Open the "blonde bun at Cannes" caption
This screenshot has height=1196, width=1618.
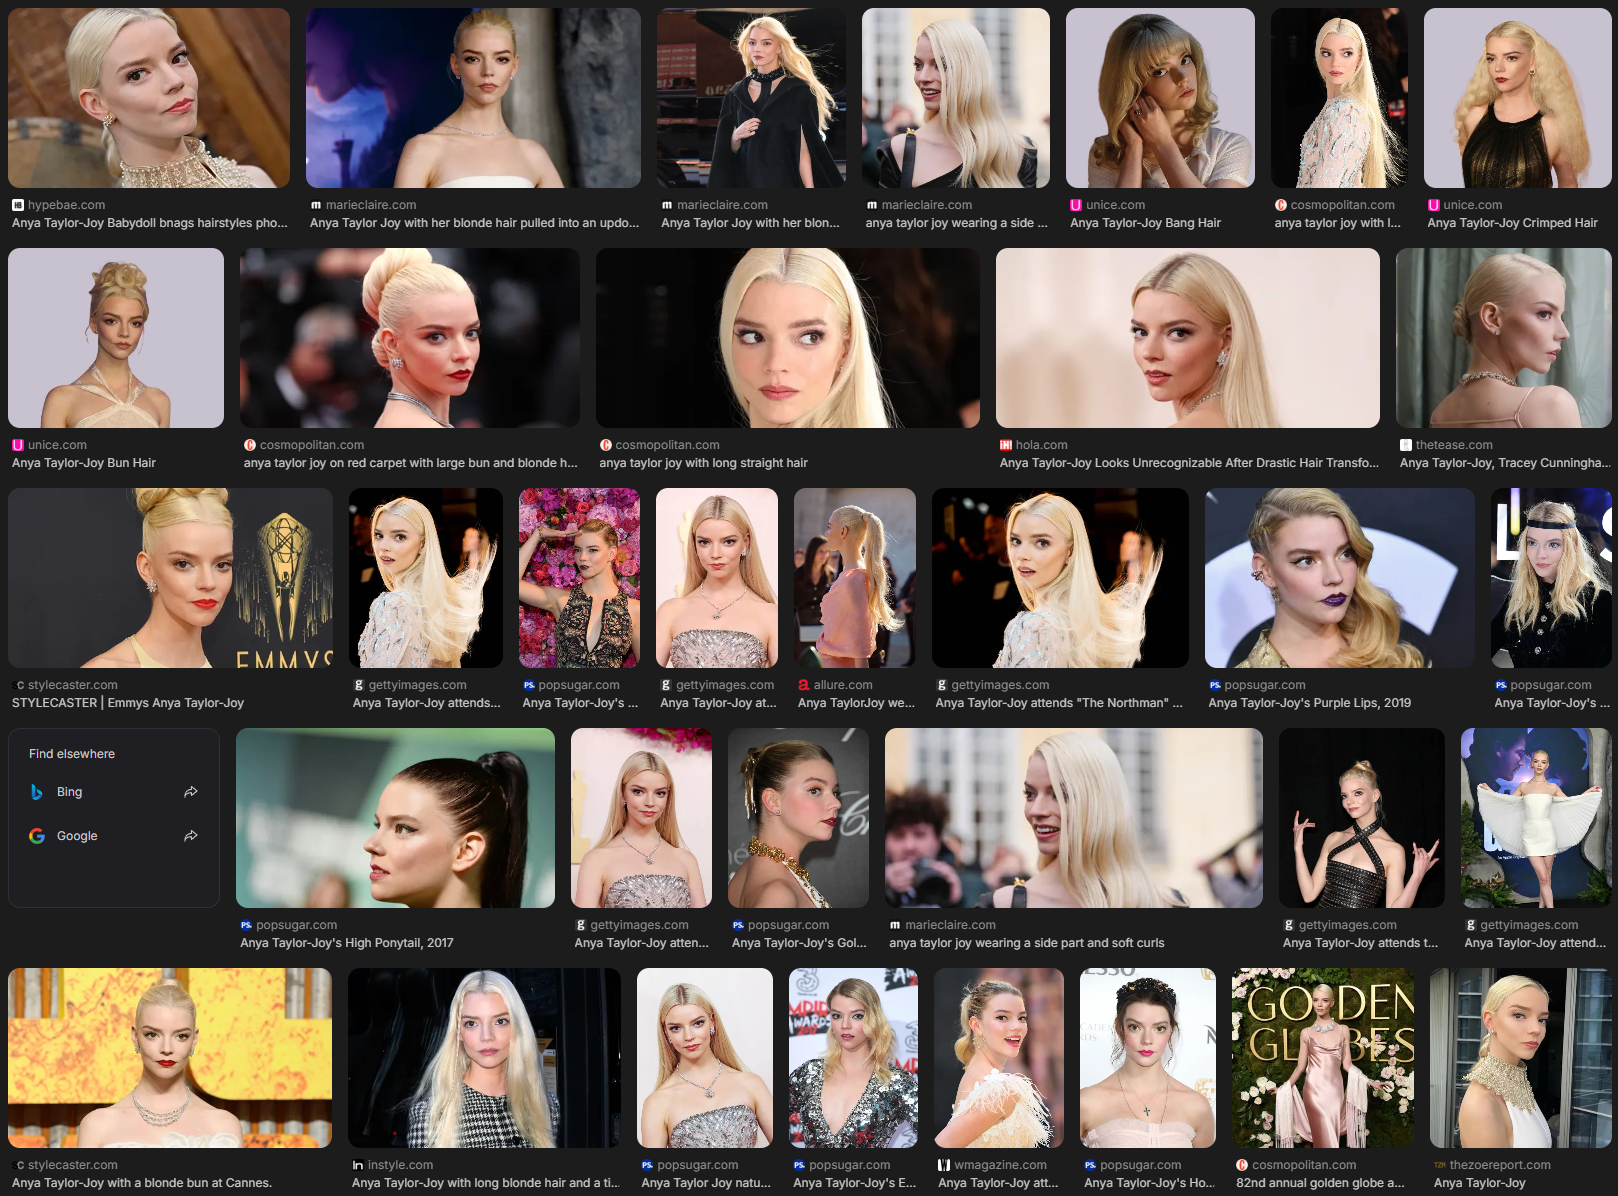(142, 1183)
